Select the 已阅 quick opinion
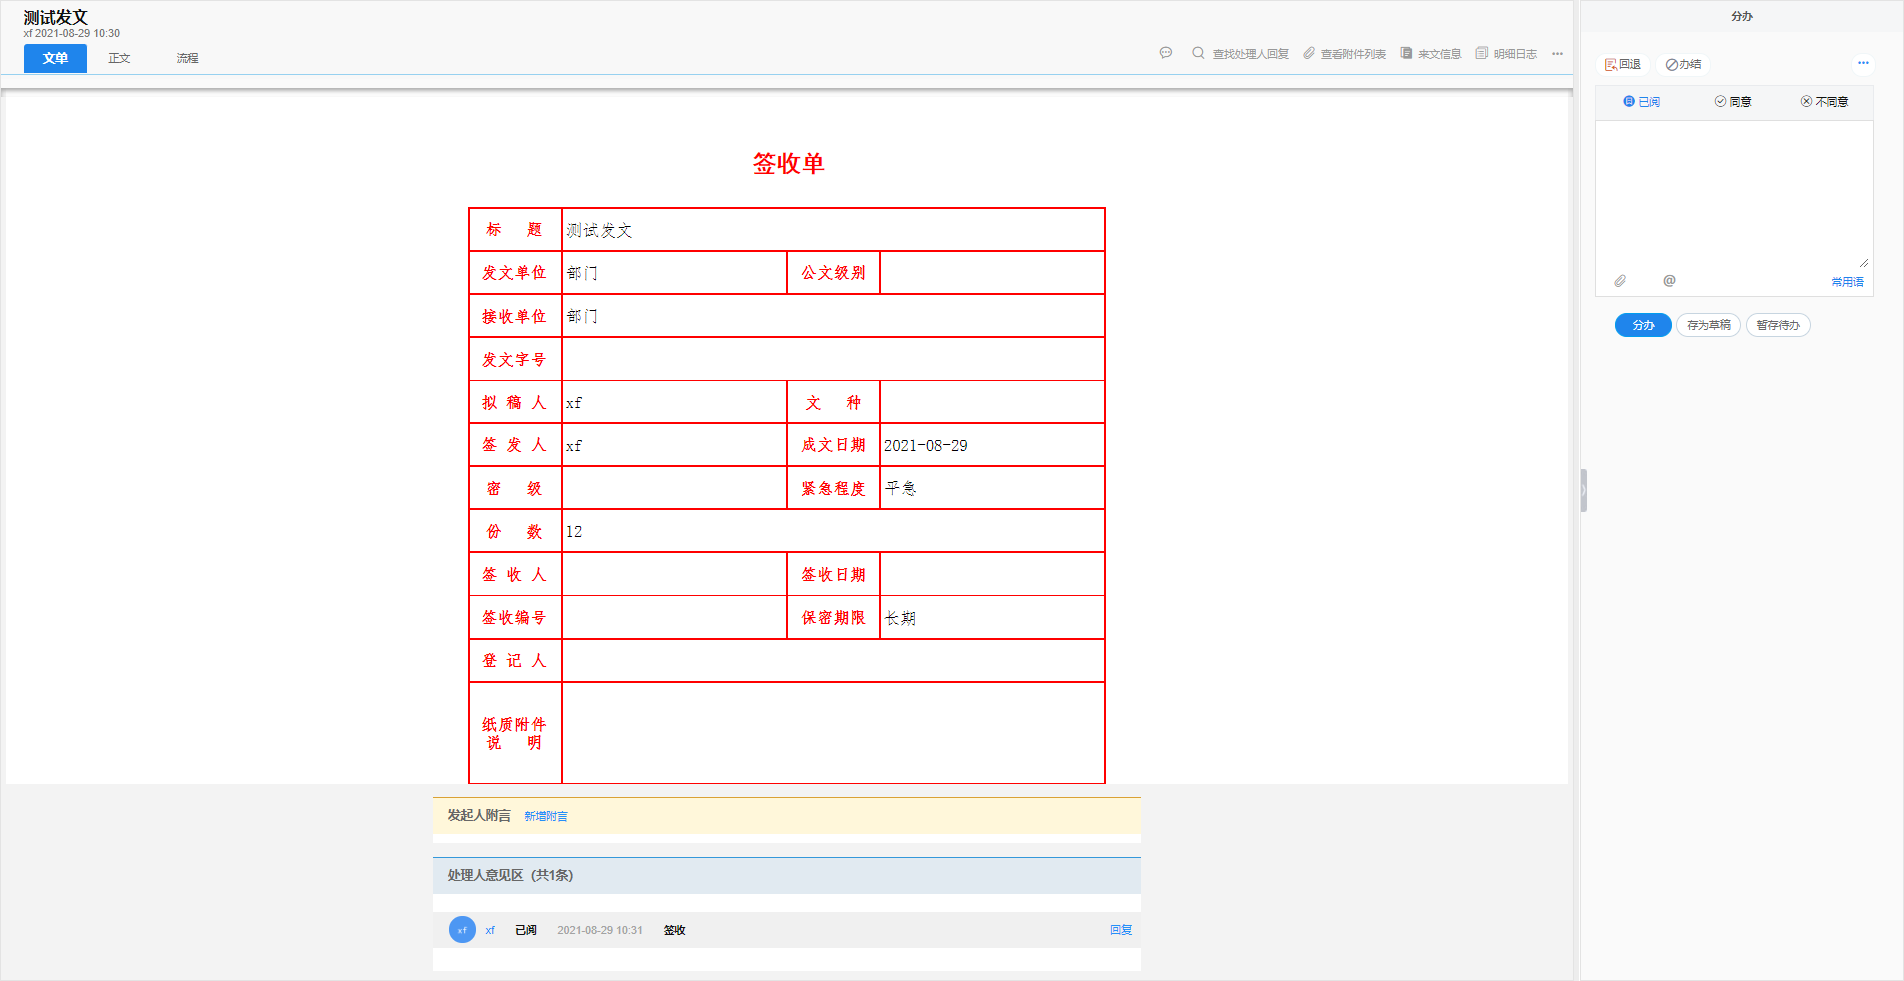 pos(1642,101)
